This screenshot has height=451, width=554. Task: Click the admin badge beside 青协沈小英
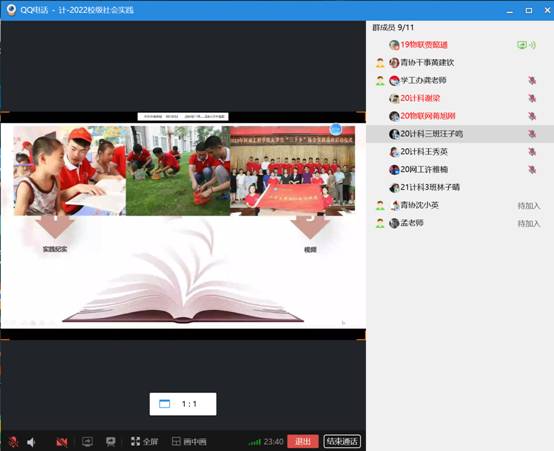(x=380, y=205)
